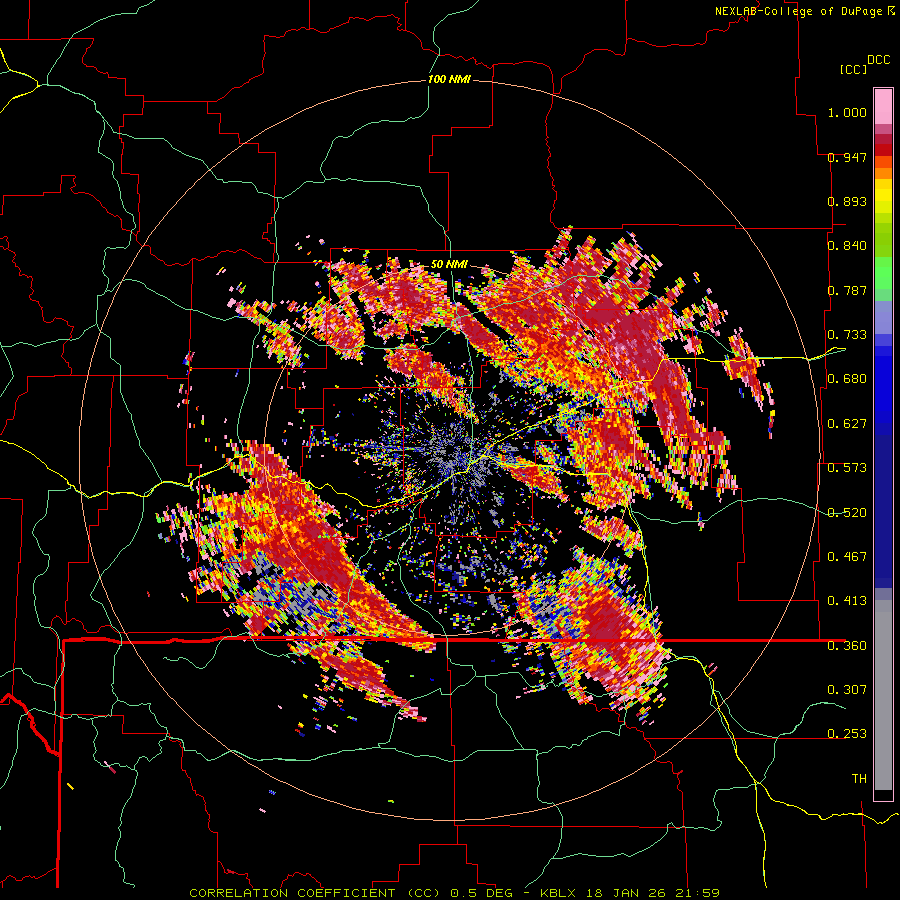The height and width of the screenshot is (900, 900).
Task: Click the bright green segment of the color bar
Action: 883,273
